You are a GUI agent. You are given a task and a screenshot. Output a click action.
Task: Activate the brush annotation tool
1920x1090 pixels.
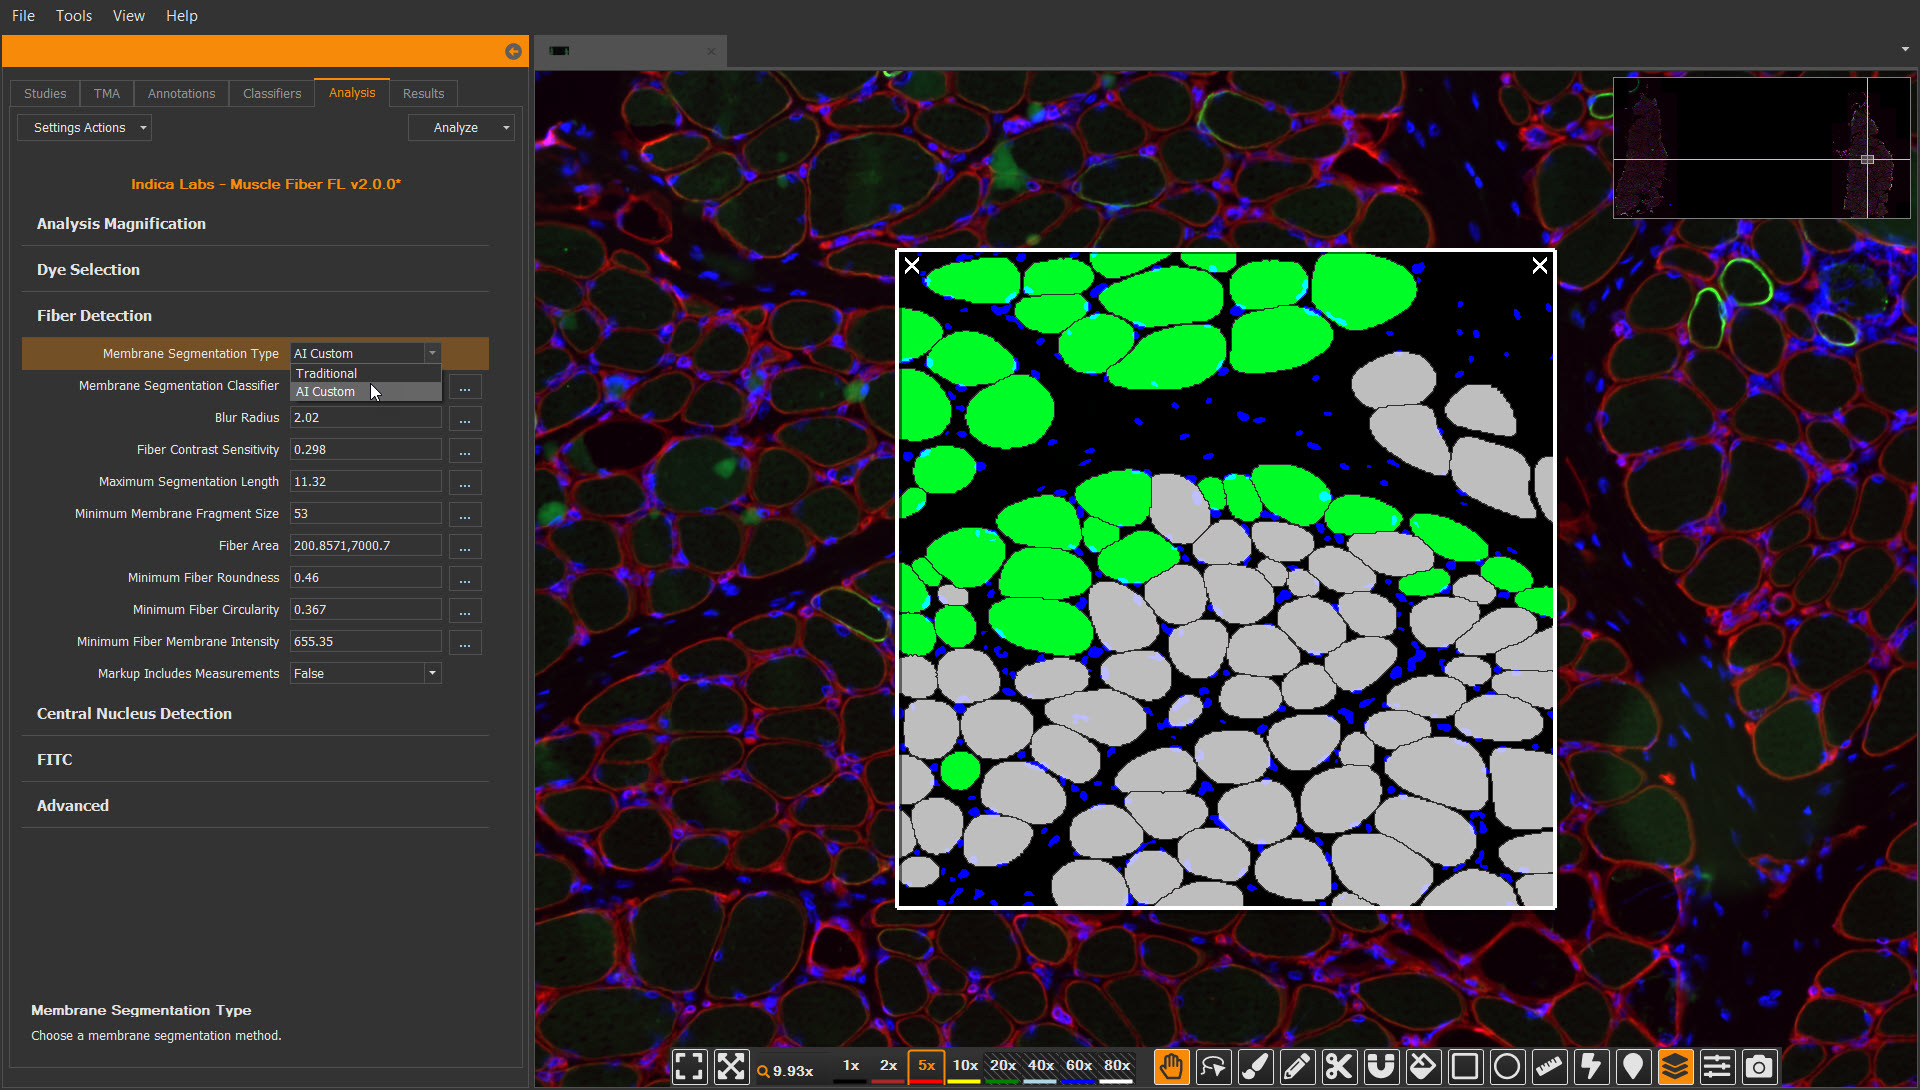tap(1255, 1067)
